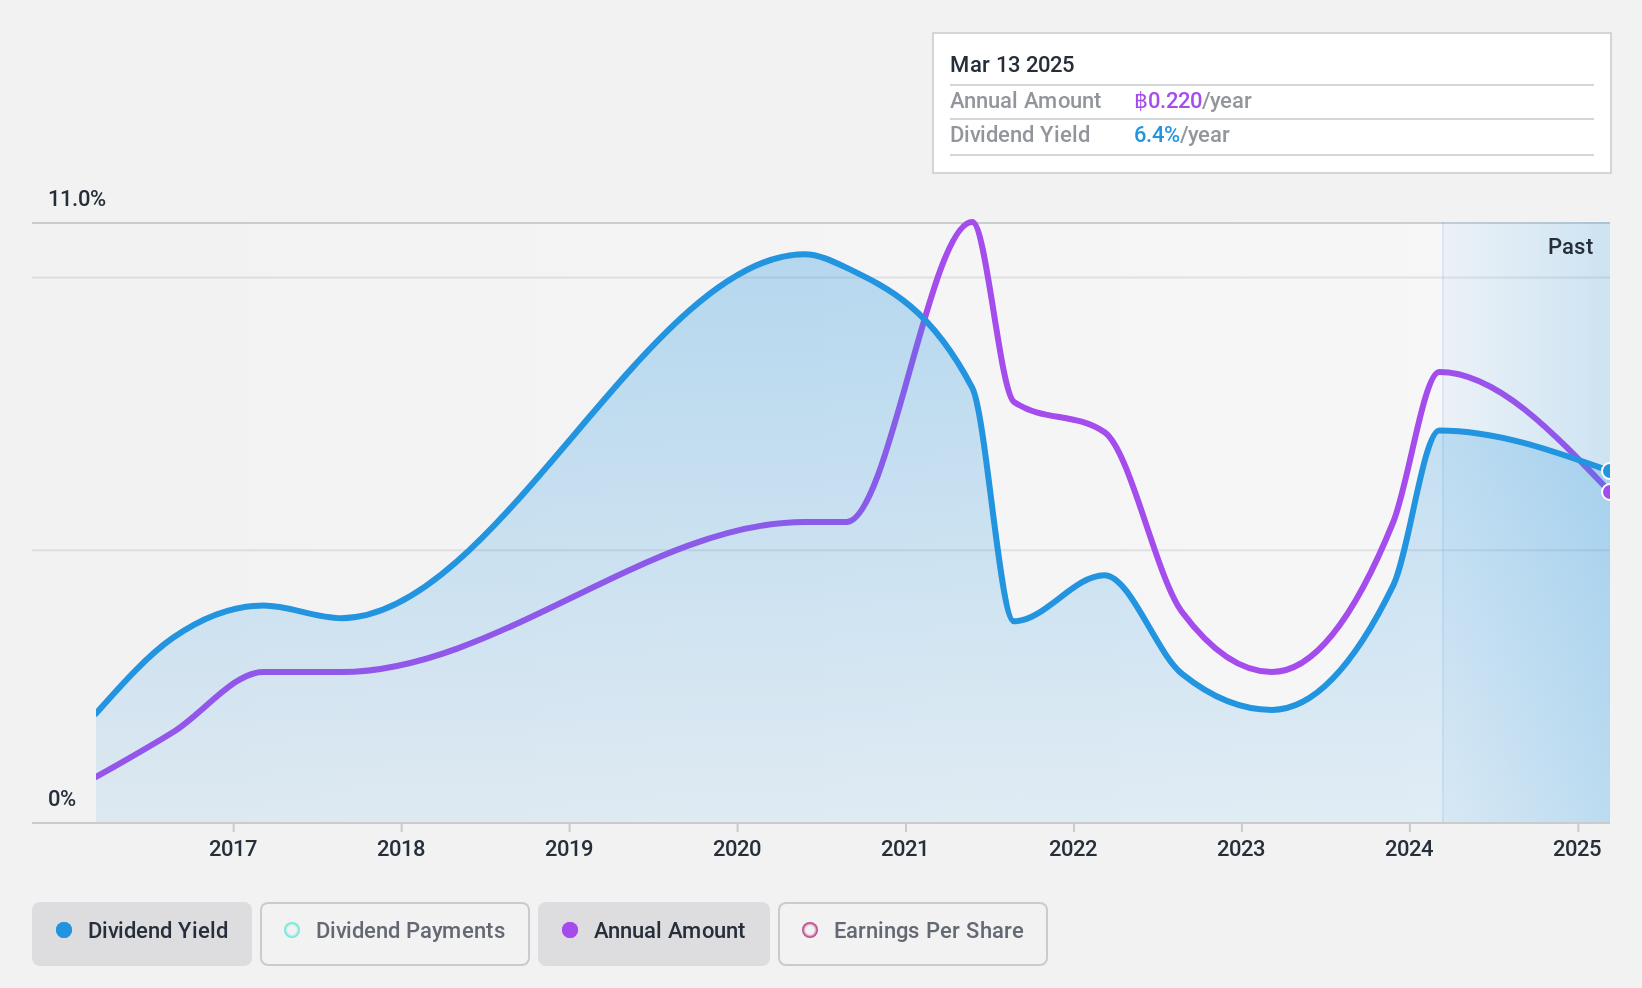
Task: Select the 2019 x-axis label
Action: 569,849
